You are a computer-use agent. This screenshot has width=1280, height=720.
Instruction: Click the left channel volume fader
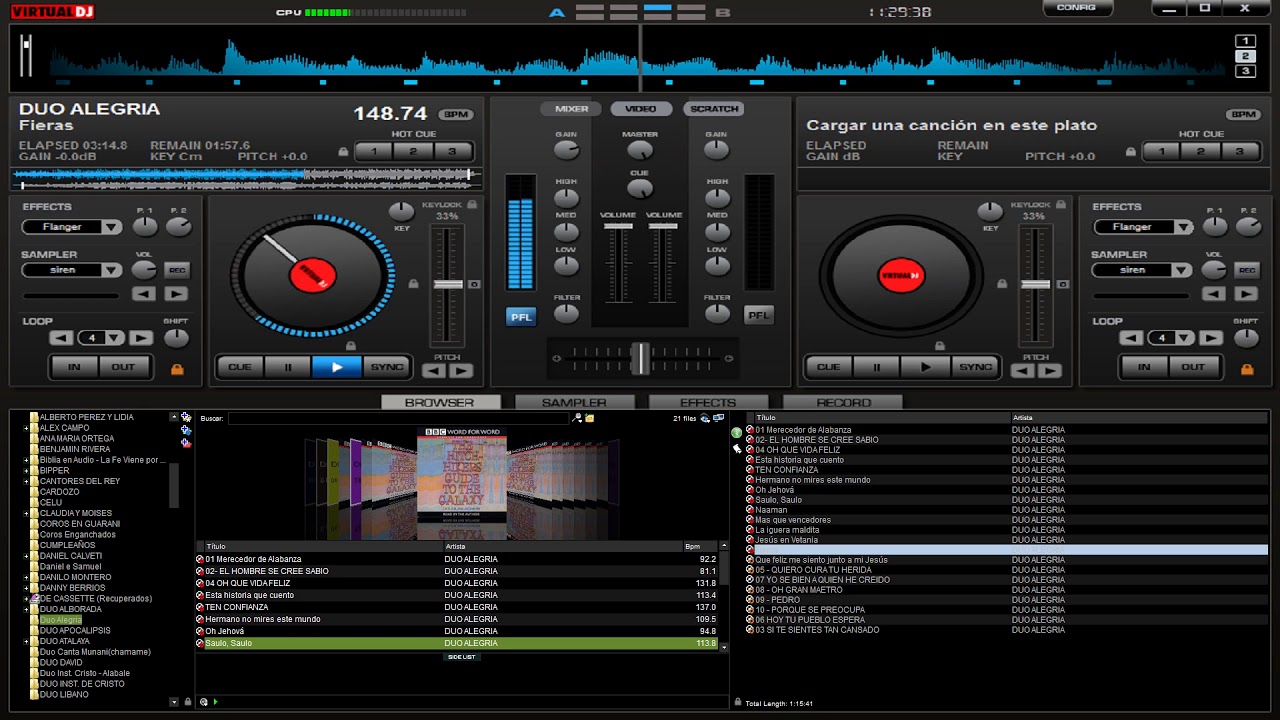tap(618, 226)
